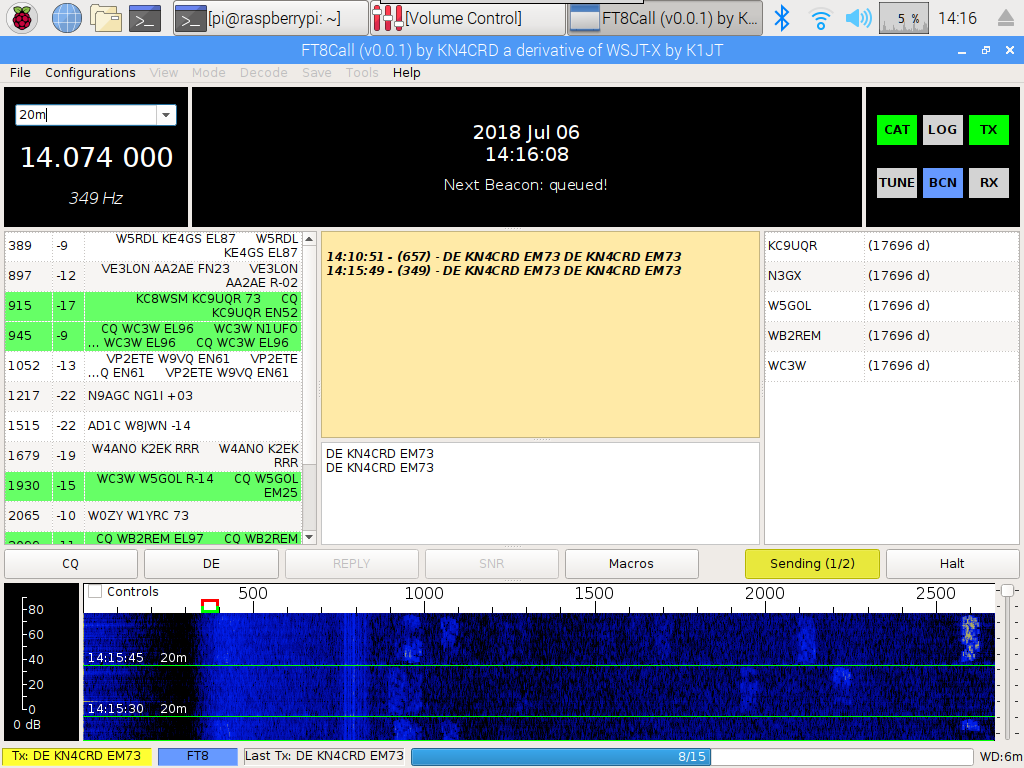Click the Tx: DE KN4CRD EM73 status
Viewport: 1024px width, 768px height.
pos(76,756)
